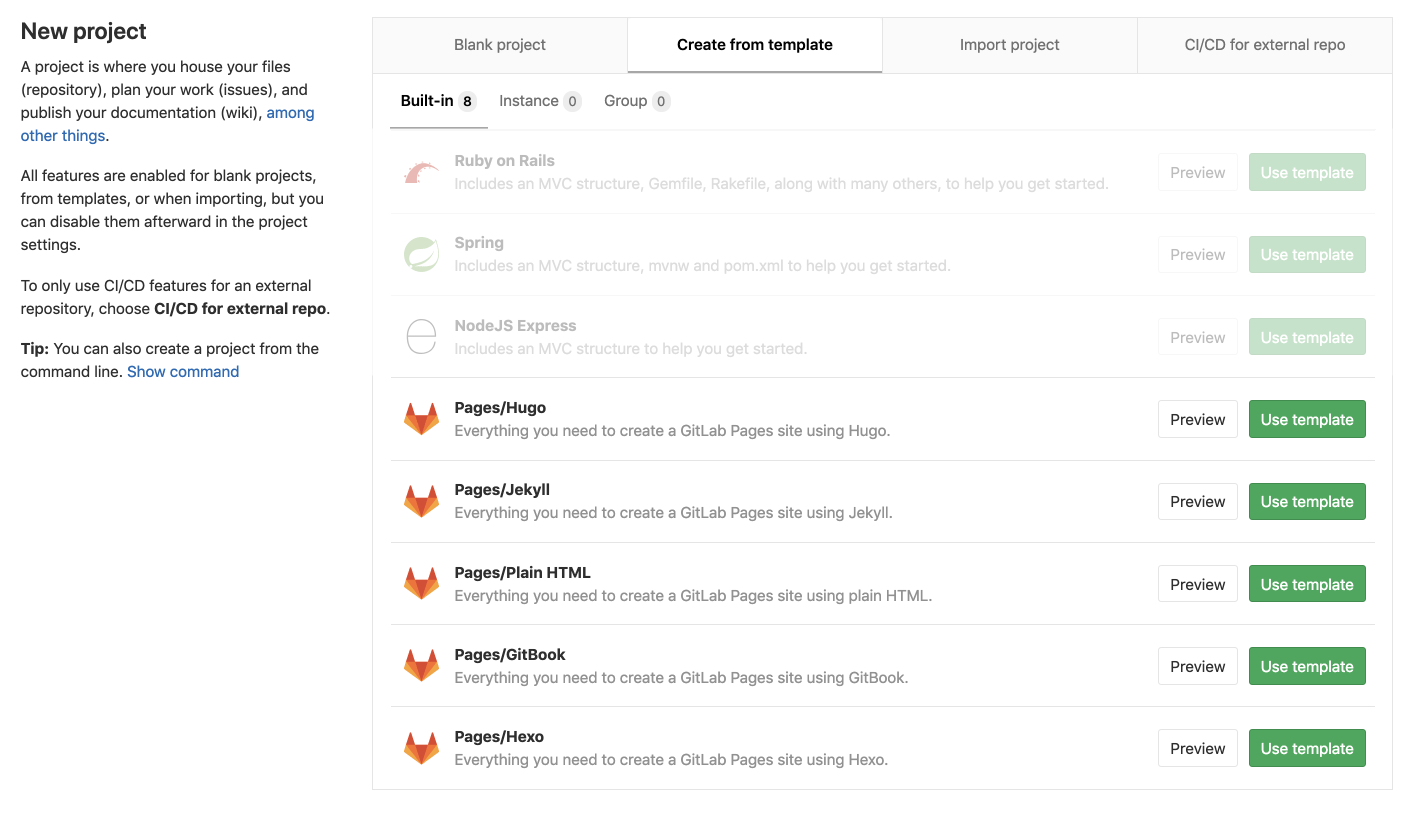The height and width of the screenshot is (814, 1421).
Task: Use the Pages/Hexo template
Action: 1307,748
